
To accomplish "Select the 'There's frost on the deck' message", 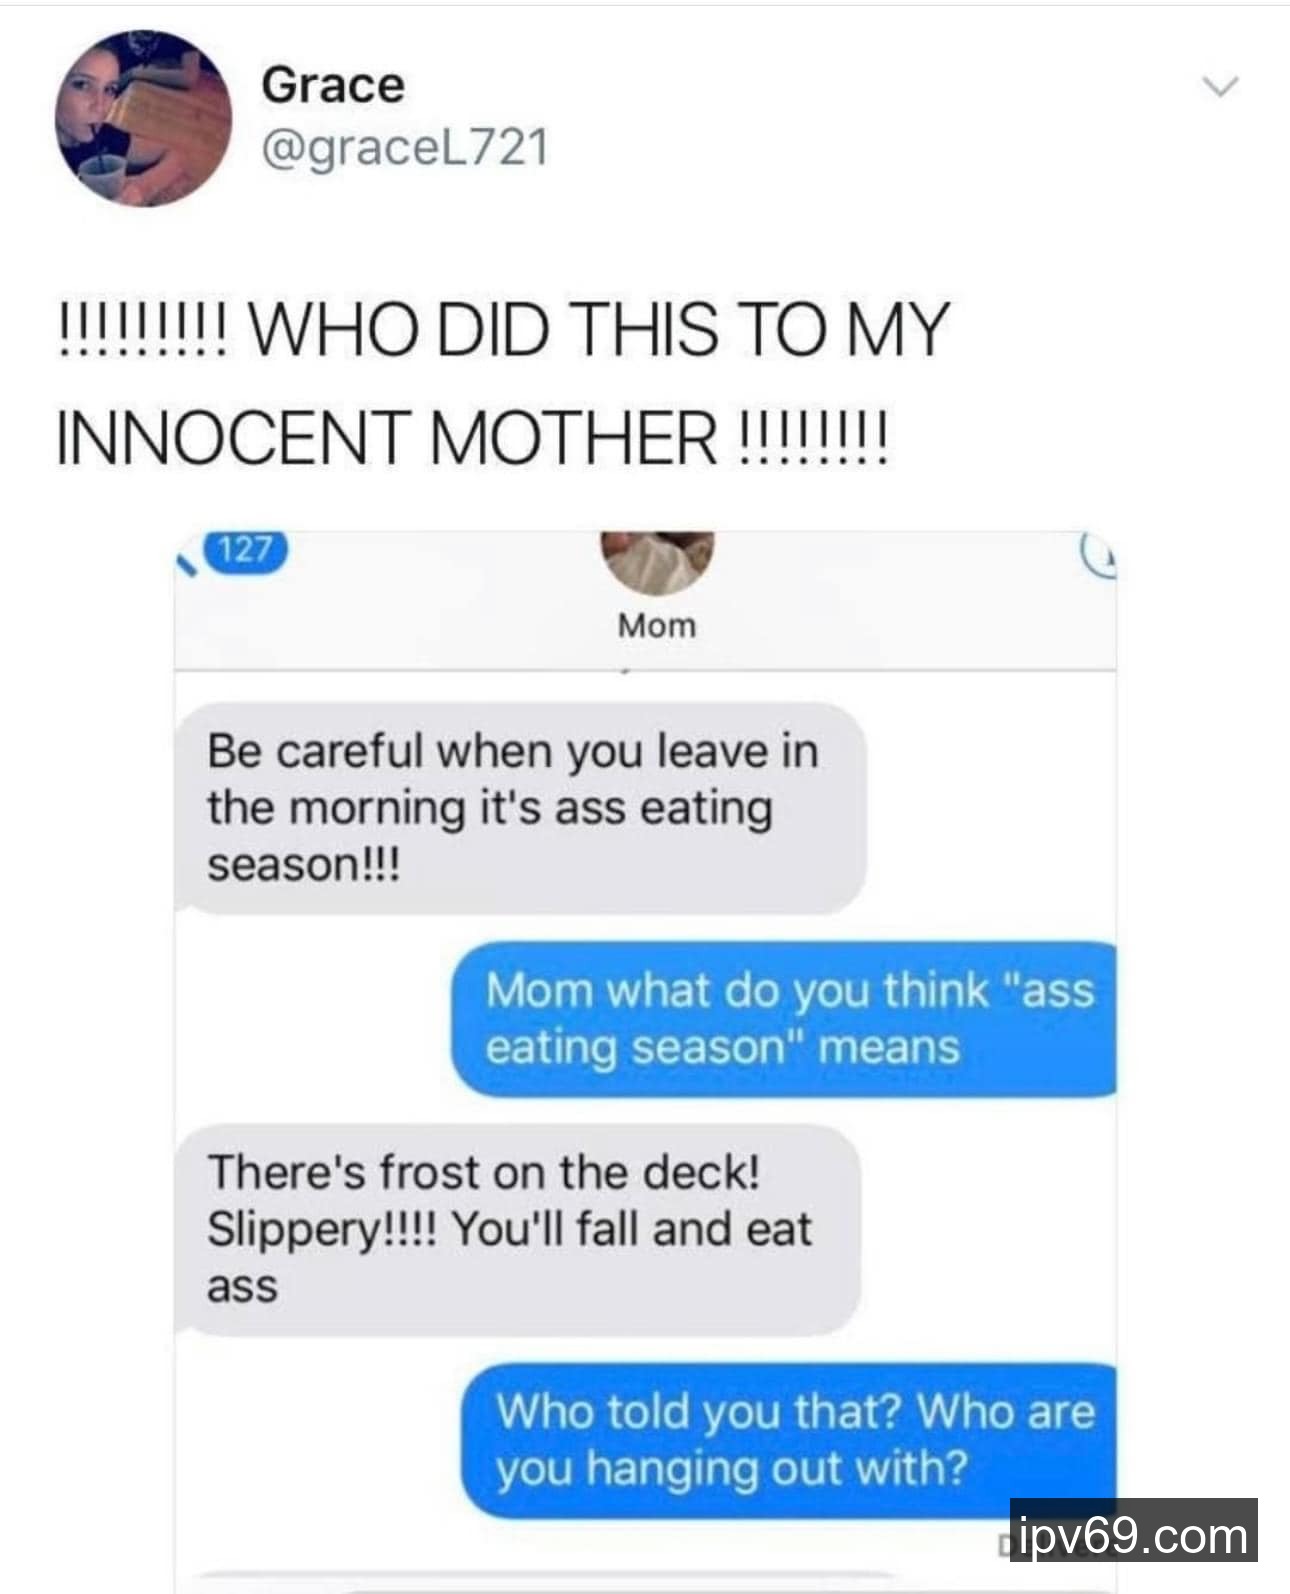I will pos(517,1230).
